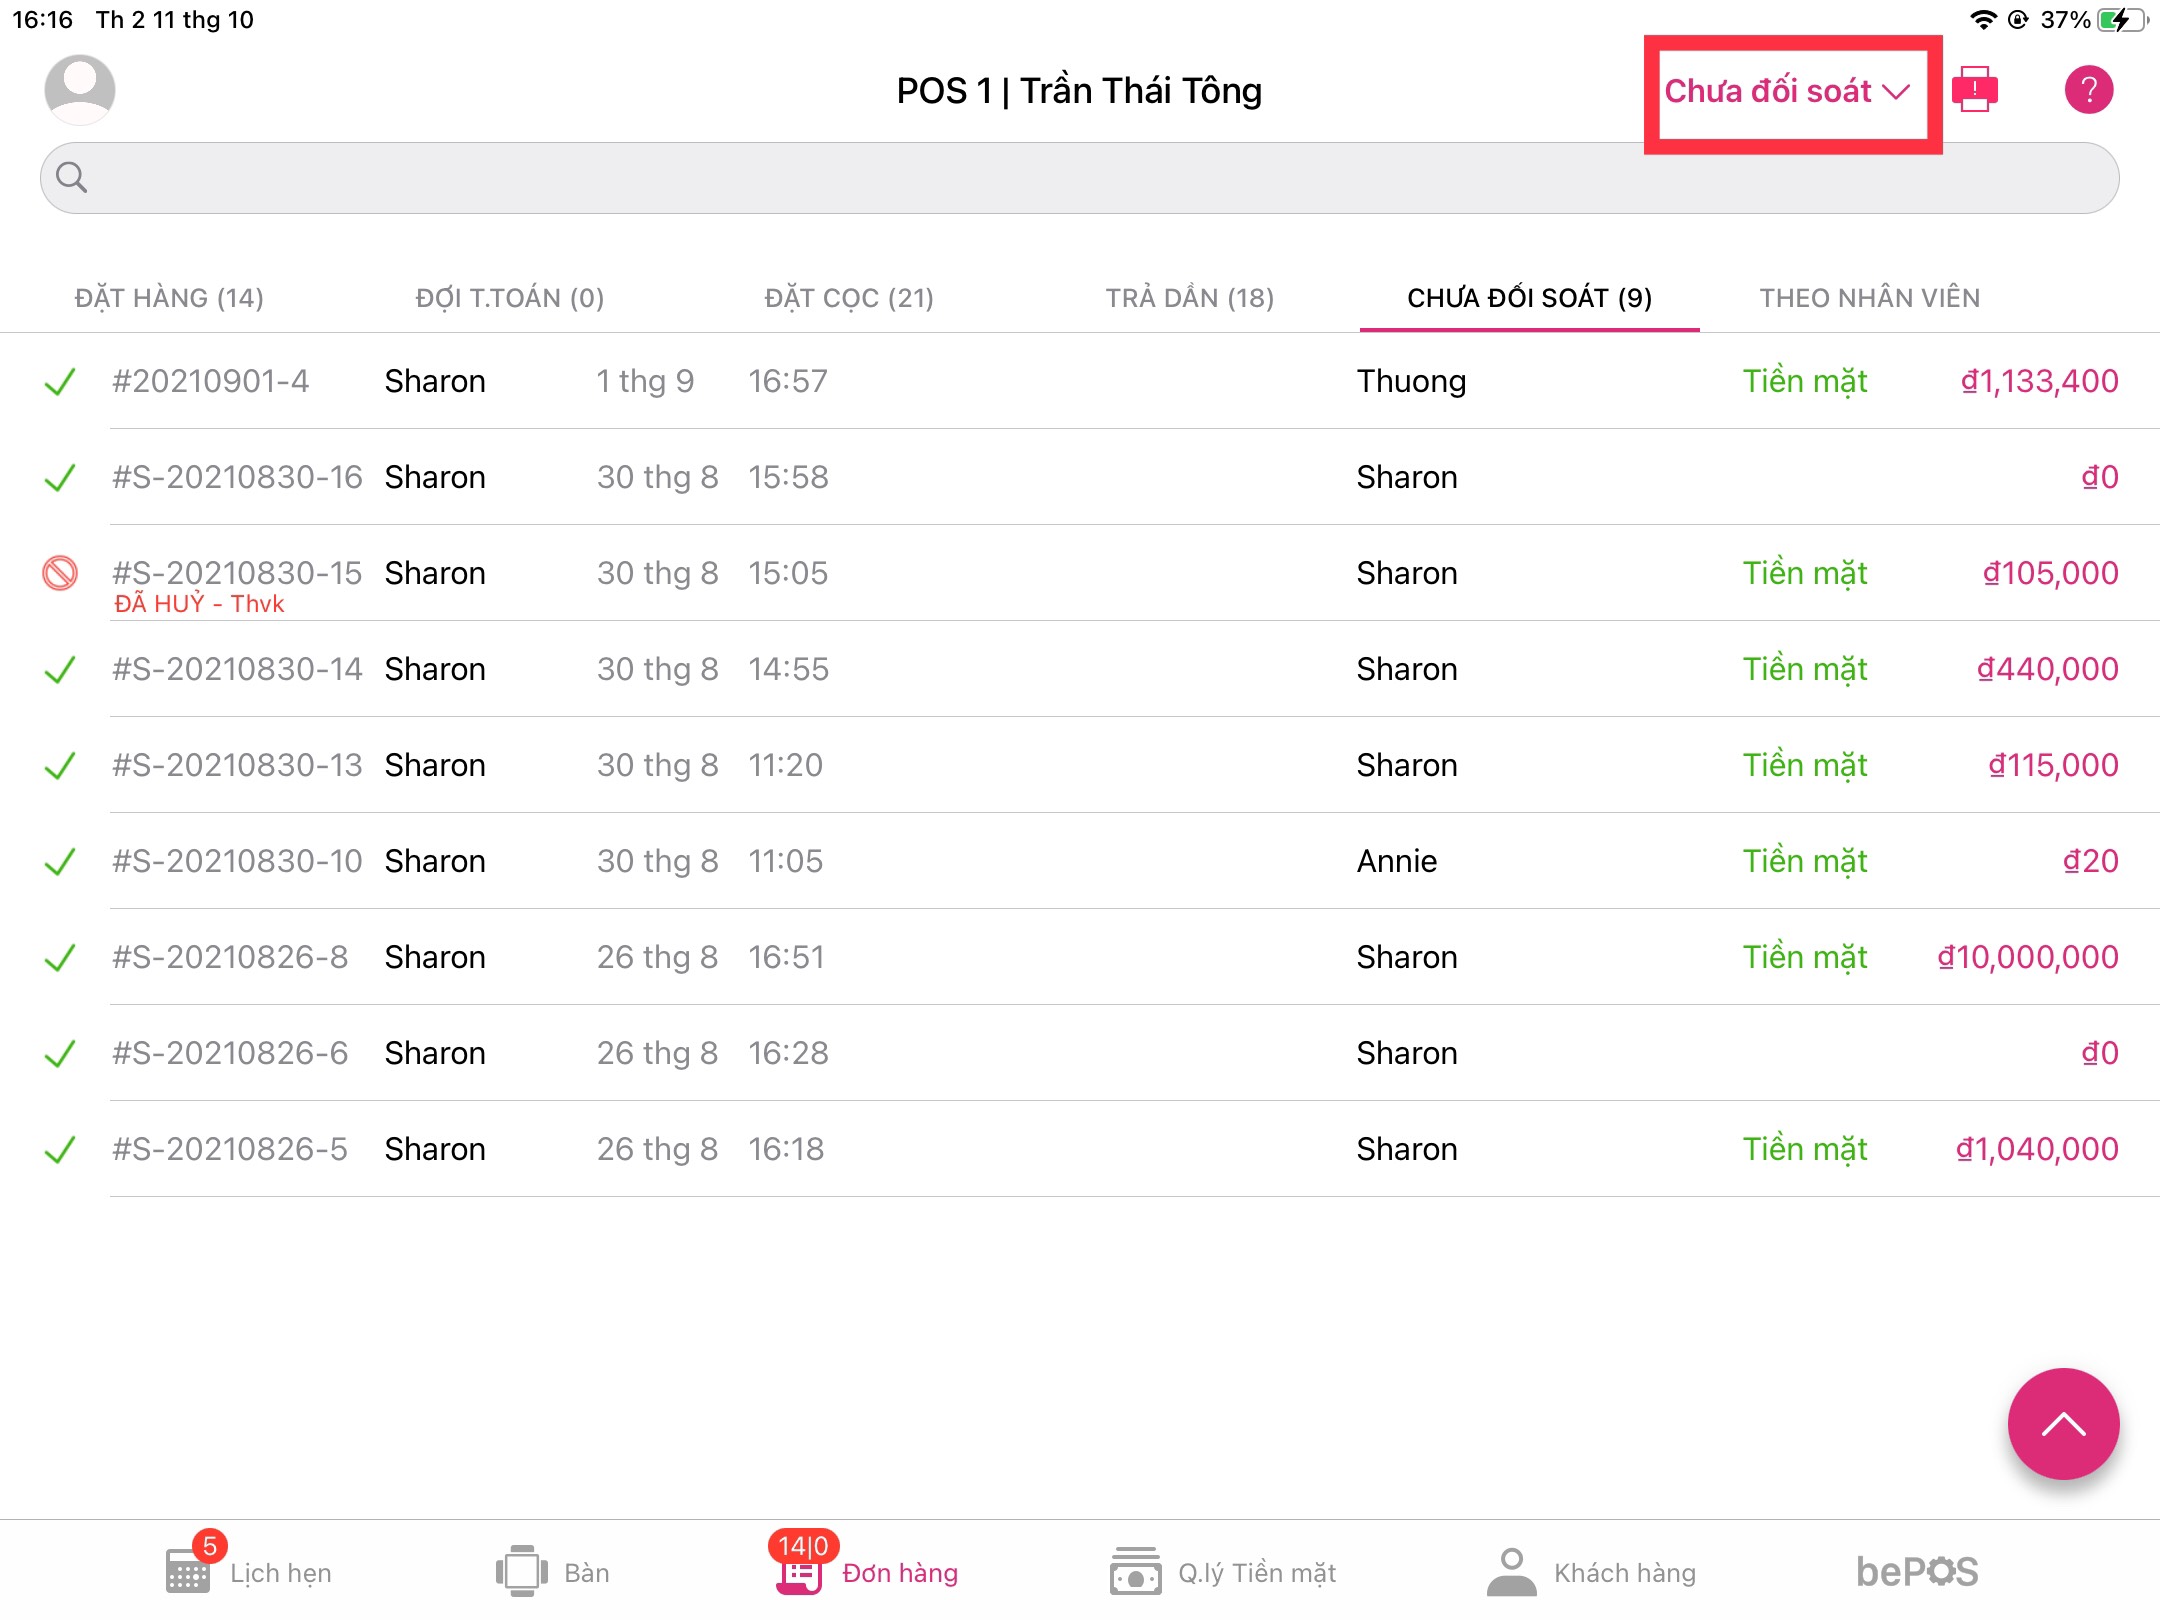The image size is (2160, 1620).
Task: Tap cancelled icon of order #S-20210830-15
Action: click(60, 574)
